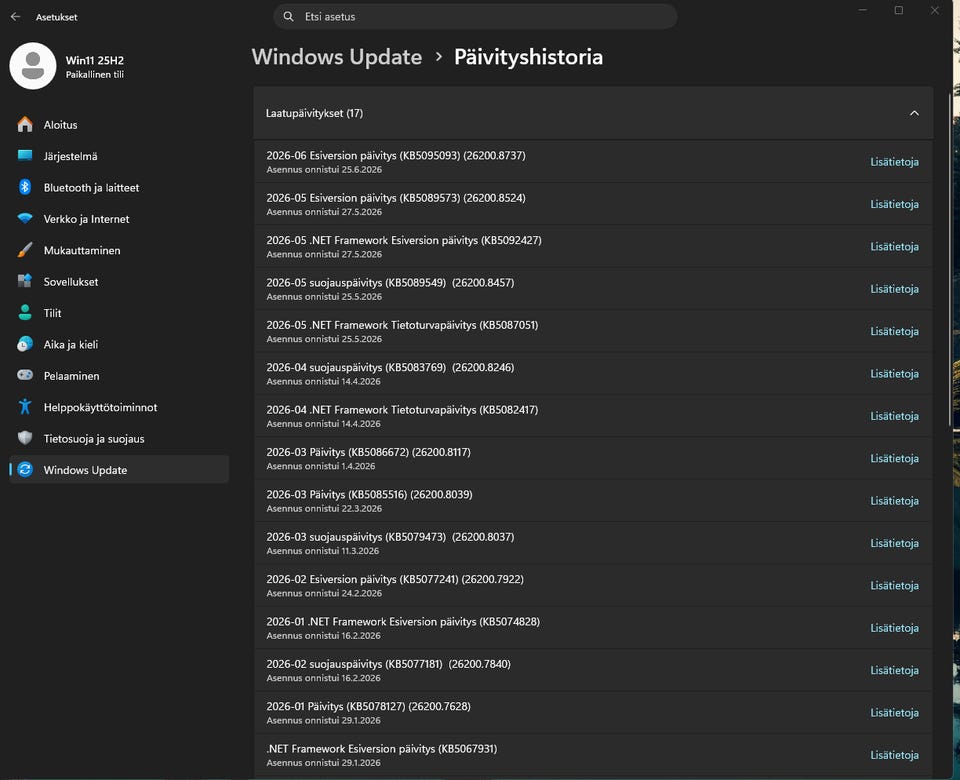Open Lisätietoja for KB5077181 update
The image size is (960, 780).
pyautogui.click(x=894, y=670)
